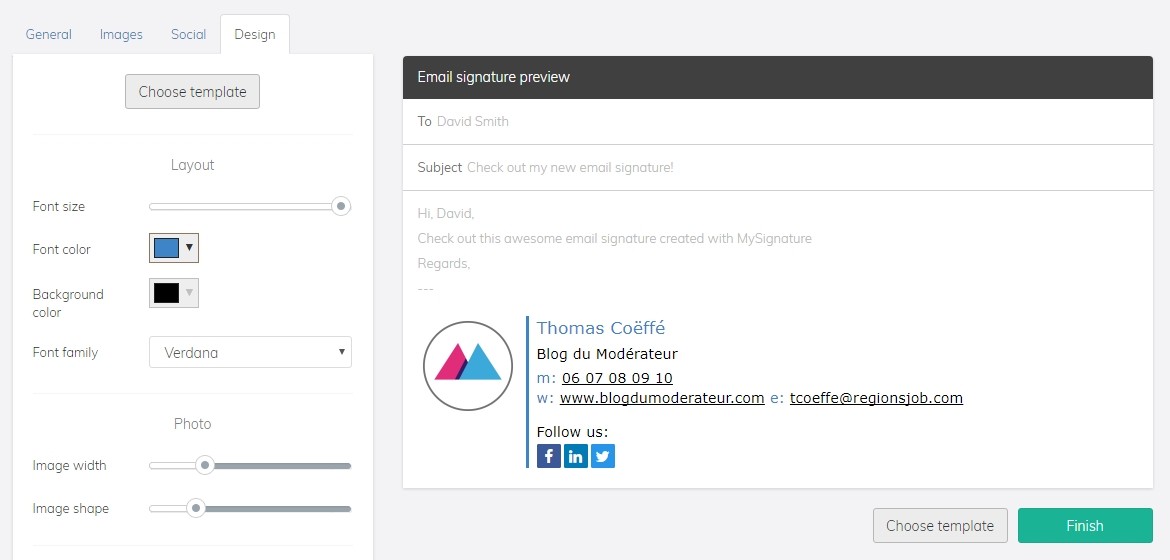
Task: Click the blue Font color swatch
Action: [166, 248]
